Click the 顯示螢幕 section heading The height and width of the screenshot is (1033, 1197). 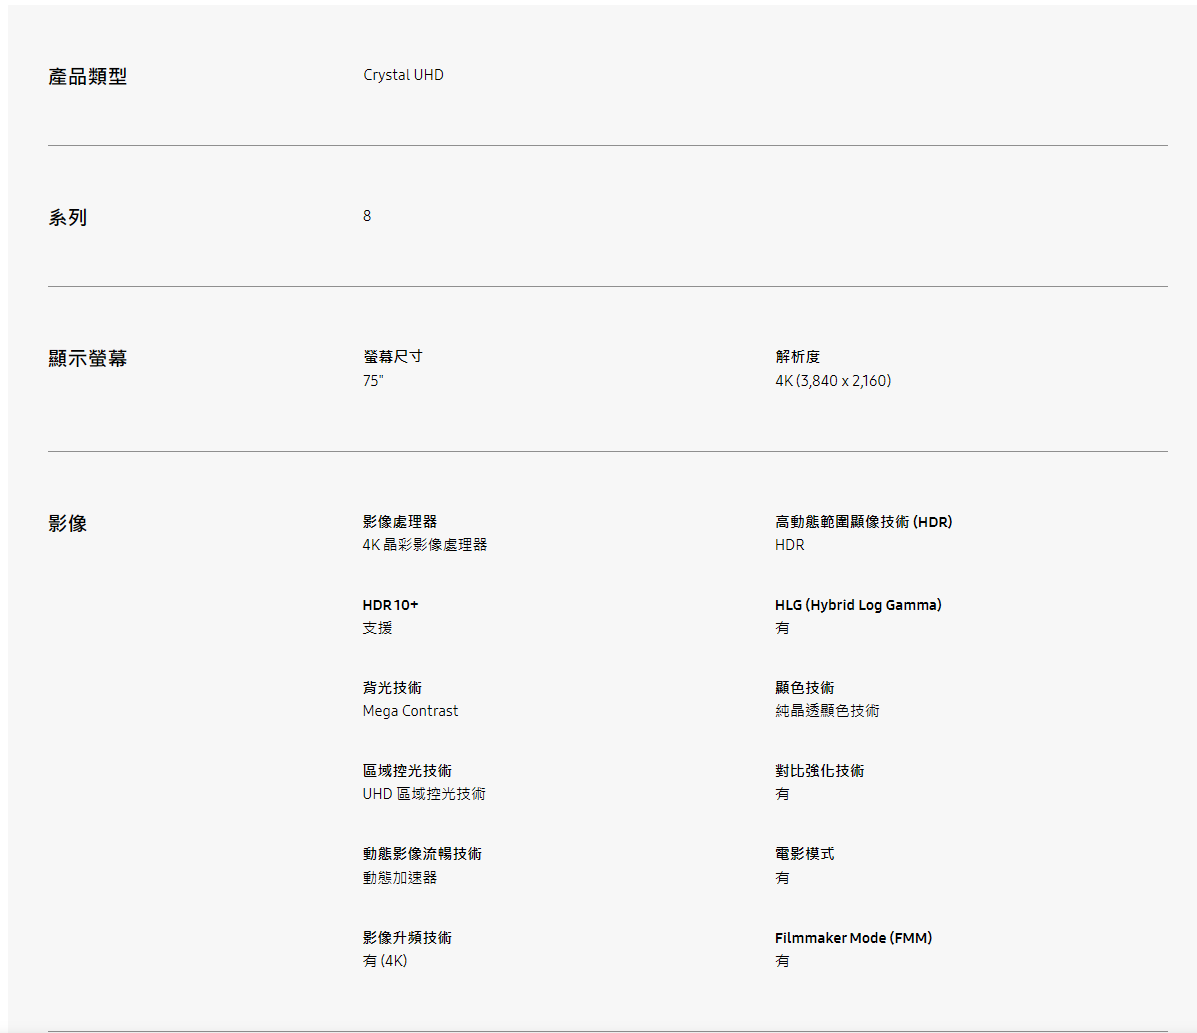(x=88, y=359)
